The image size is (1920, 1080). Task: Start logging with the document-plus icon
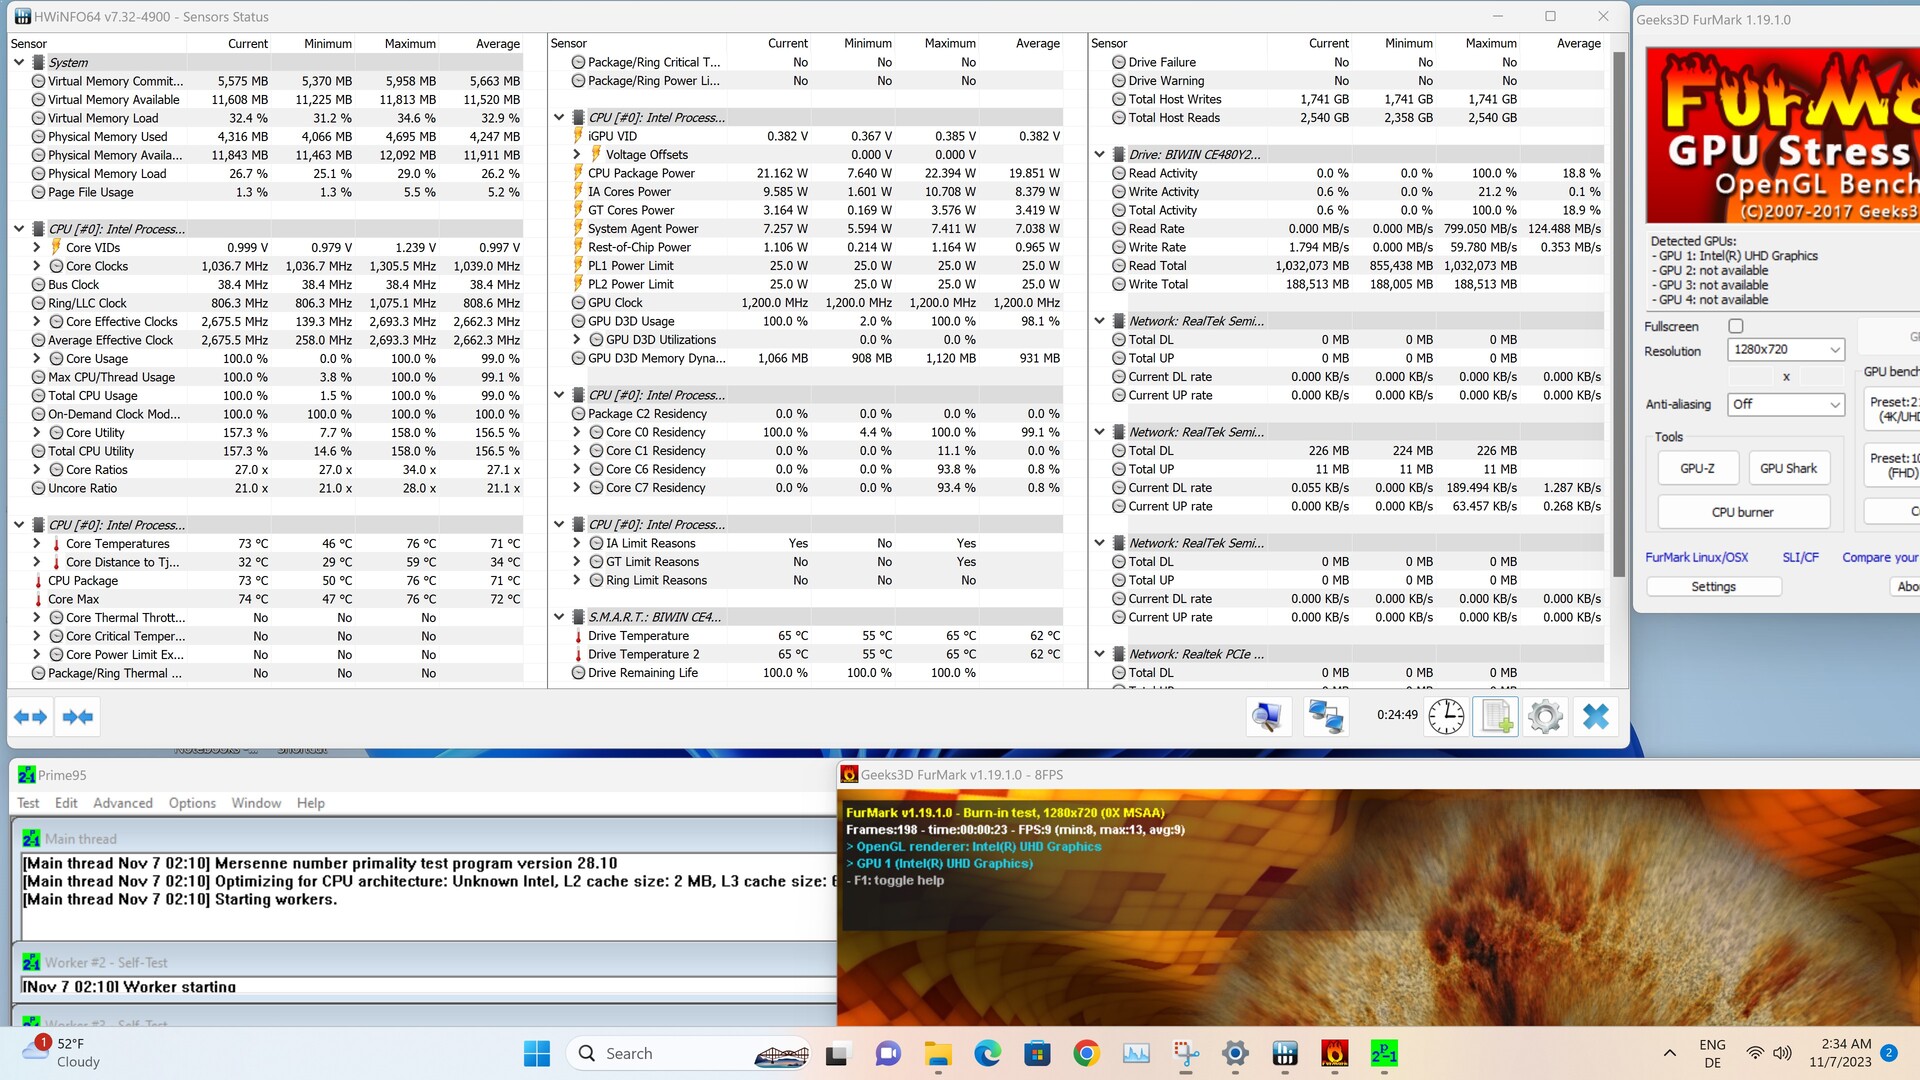(1496, 717)
